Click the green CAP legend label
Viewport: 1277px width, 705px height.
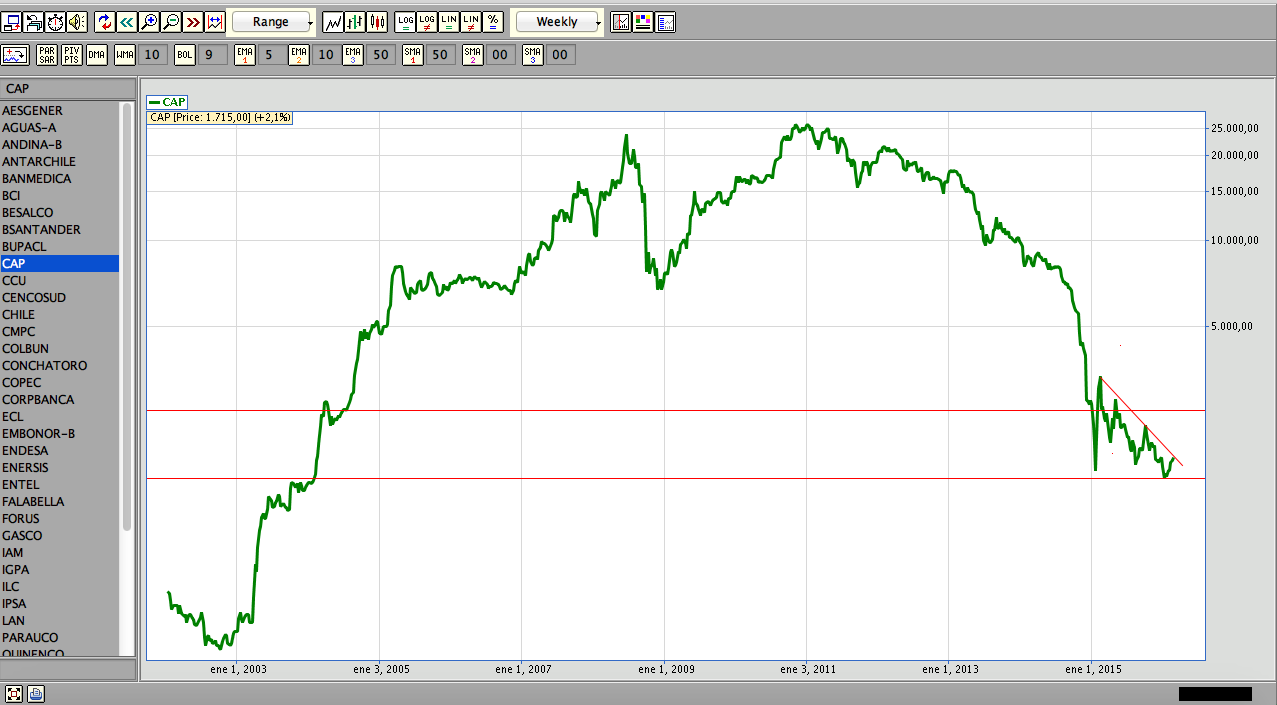pyautogui.click(x=167, y=102)
